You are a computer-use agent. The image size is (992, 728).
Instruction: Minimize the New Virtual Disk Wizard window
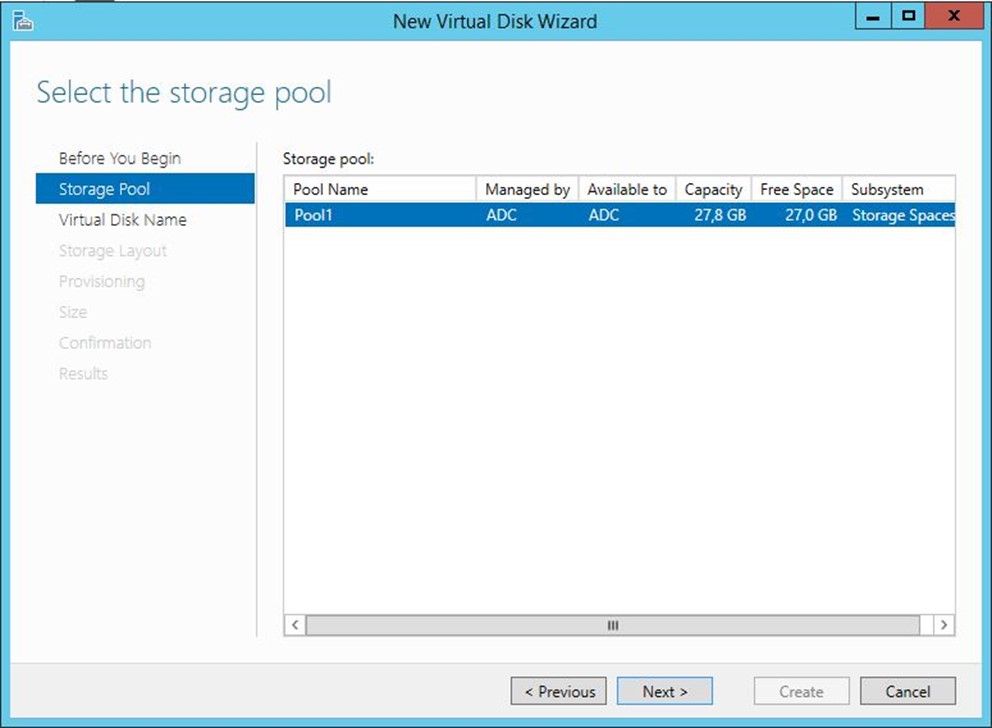point(872,16)
